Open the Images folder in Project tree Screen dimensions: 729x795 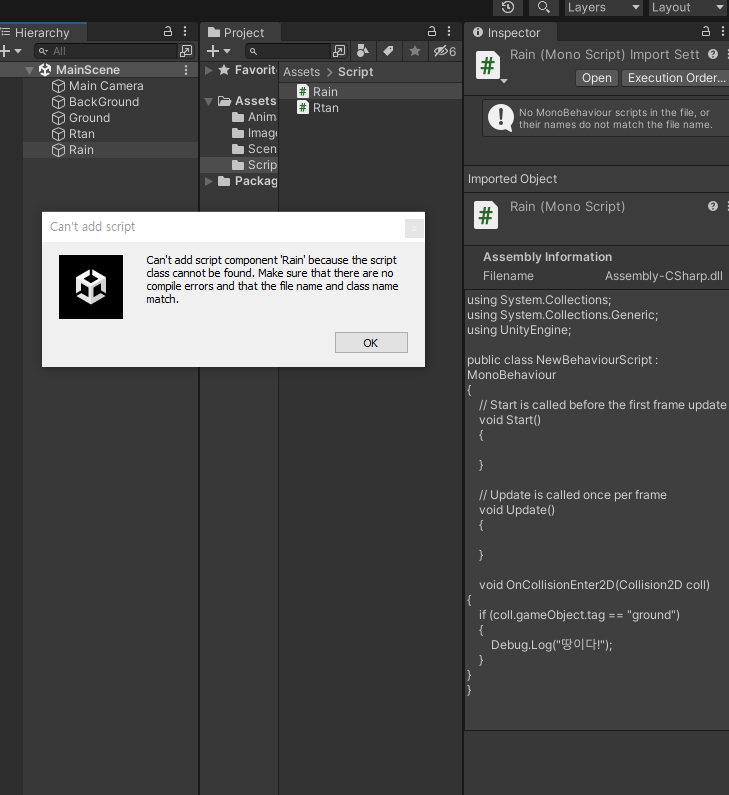254,133
